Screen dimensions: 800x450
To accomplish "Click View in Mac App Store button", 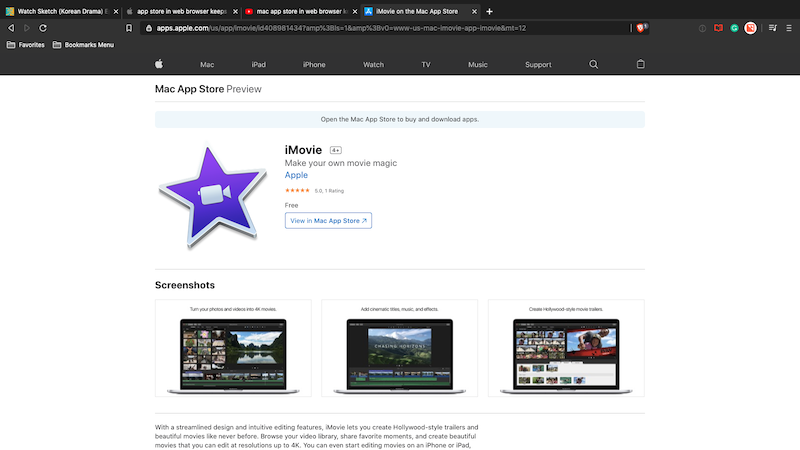I will (x=328, y=220).
